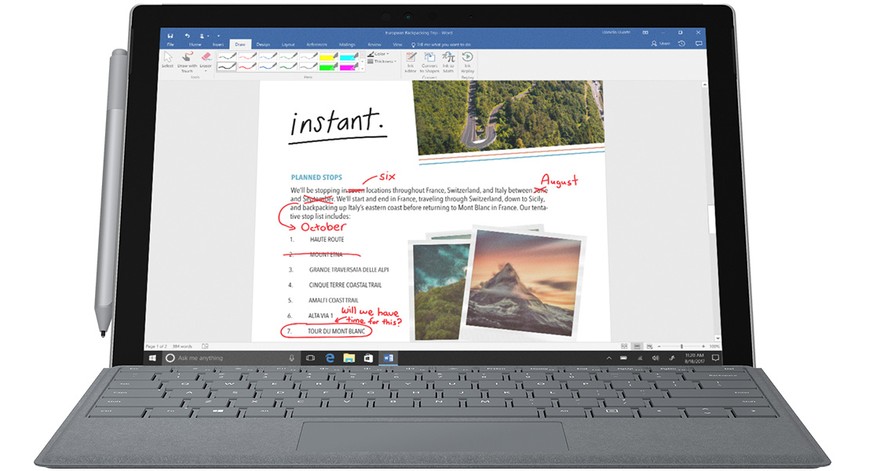Switch to the Design tab
Image resolution: width=873 pixels, height=471 pixels.
(x=263, y=45)
